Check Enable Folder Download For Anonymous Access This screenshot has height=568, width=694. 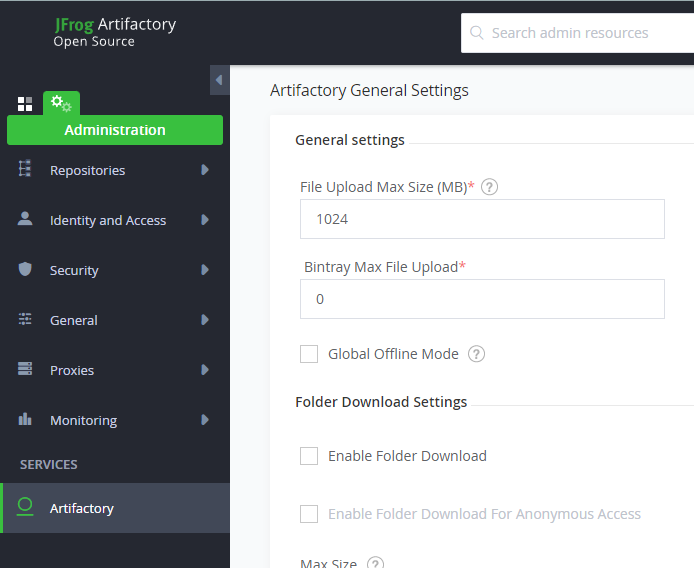coord(309,514)
